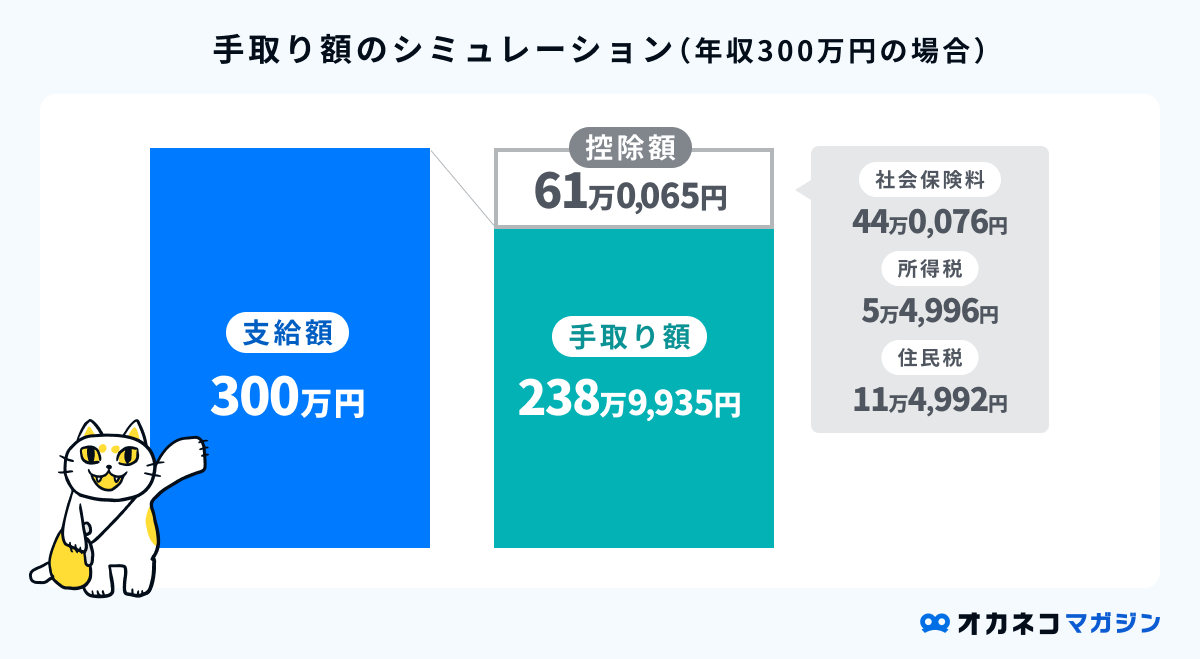Viewport: 1200px width, 659px height.
Task: Click the 社会保険料 label pill
Action: point(929,181)
